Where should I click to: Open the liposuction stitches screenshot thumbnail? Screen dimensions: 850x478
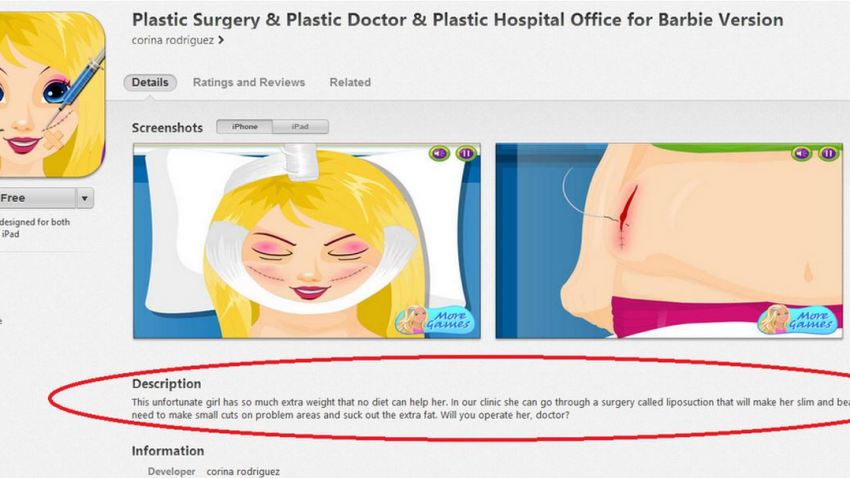[669, 241]
